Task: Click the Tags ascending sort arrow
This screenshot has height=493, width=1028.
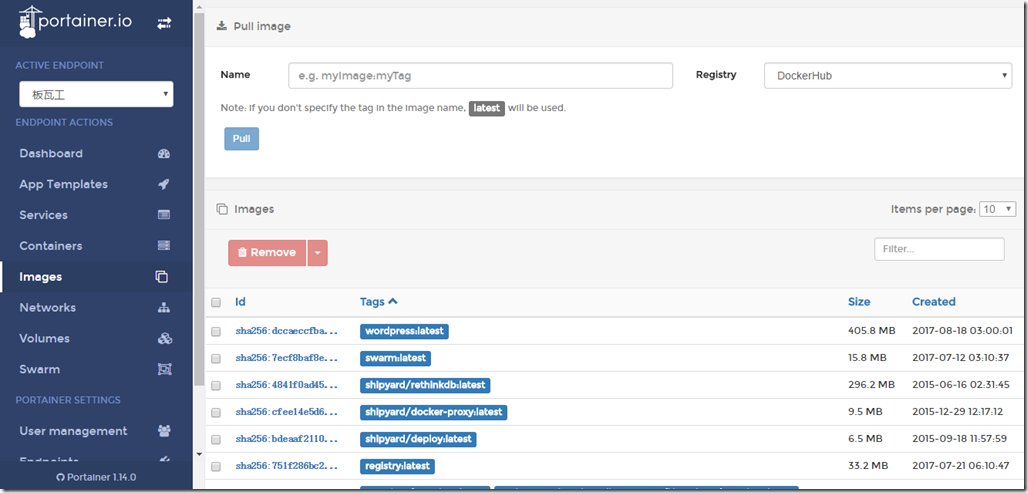Action: click(x=393, y=302)
